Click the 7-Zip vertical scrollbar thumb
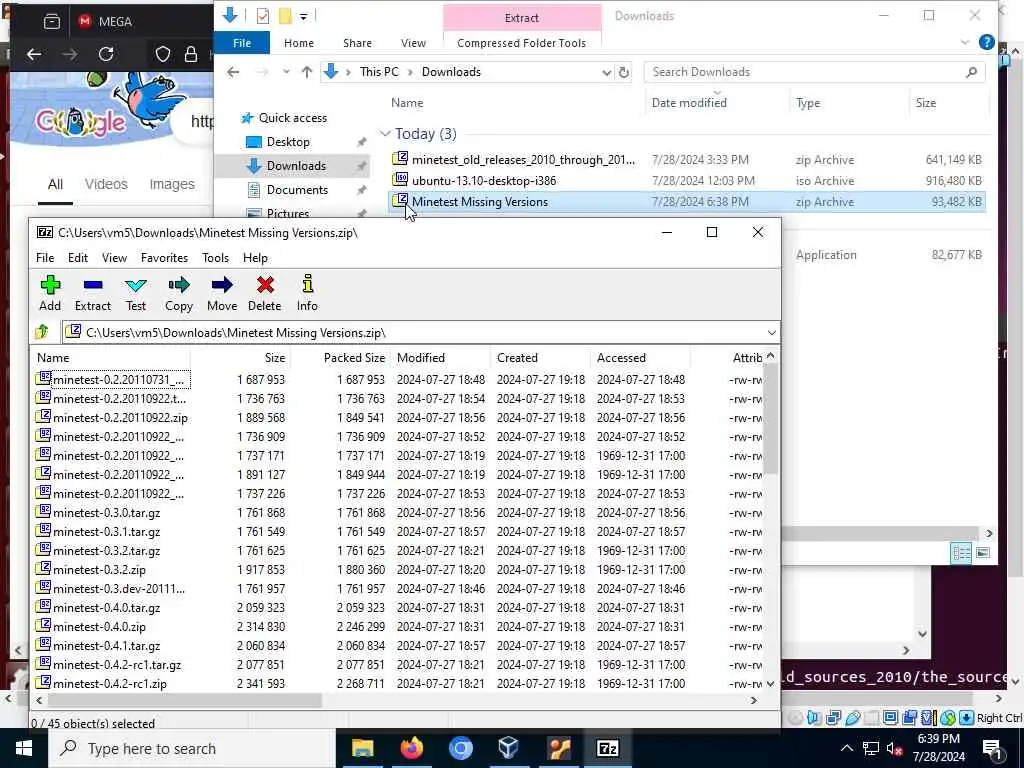The width and height of the screenshot is (1024, 768). [x=770, y=418]
